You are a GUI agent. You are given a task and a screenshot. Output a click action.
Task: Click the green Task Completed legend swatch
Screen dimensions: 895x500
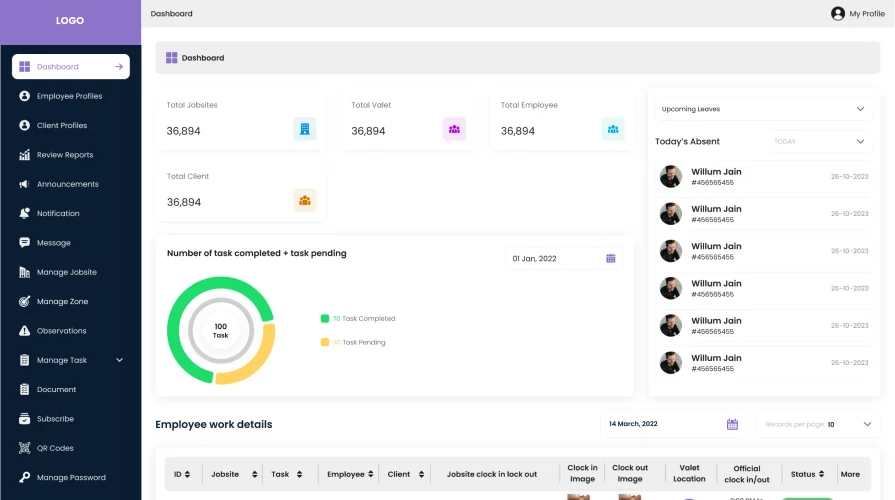tap(325, 319)
